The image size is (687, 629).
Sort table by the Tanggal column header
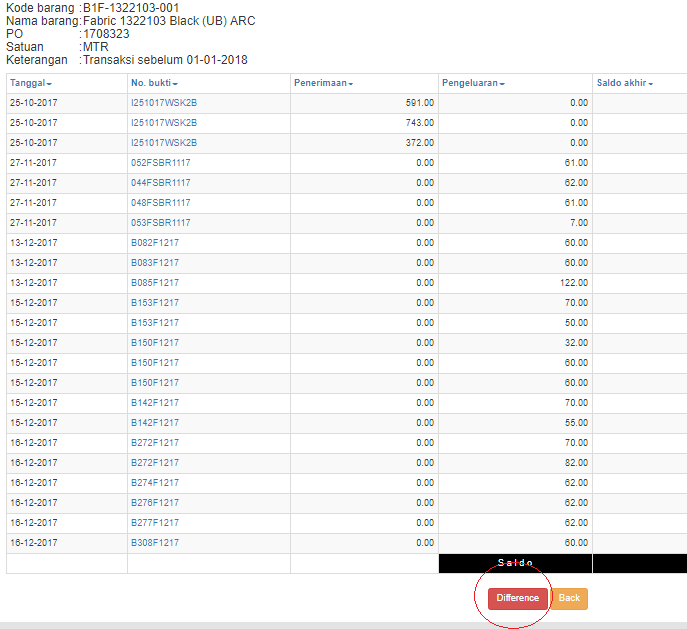31,83
